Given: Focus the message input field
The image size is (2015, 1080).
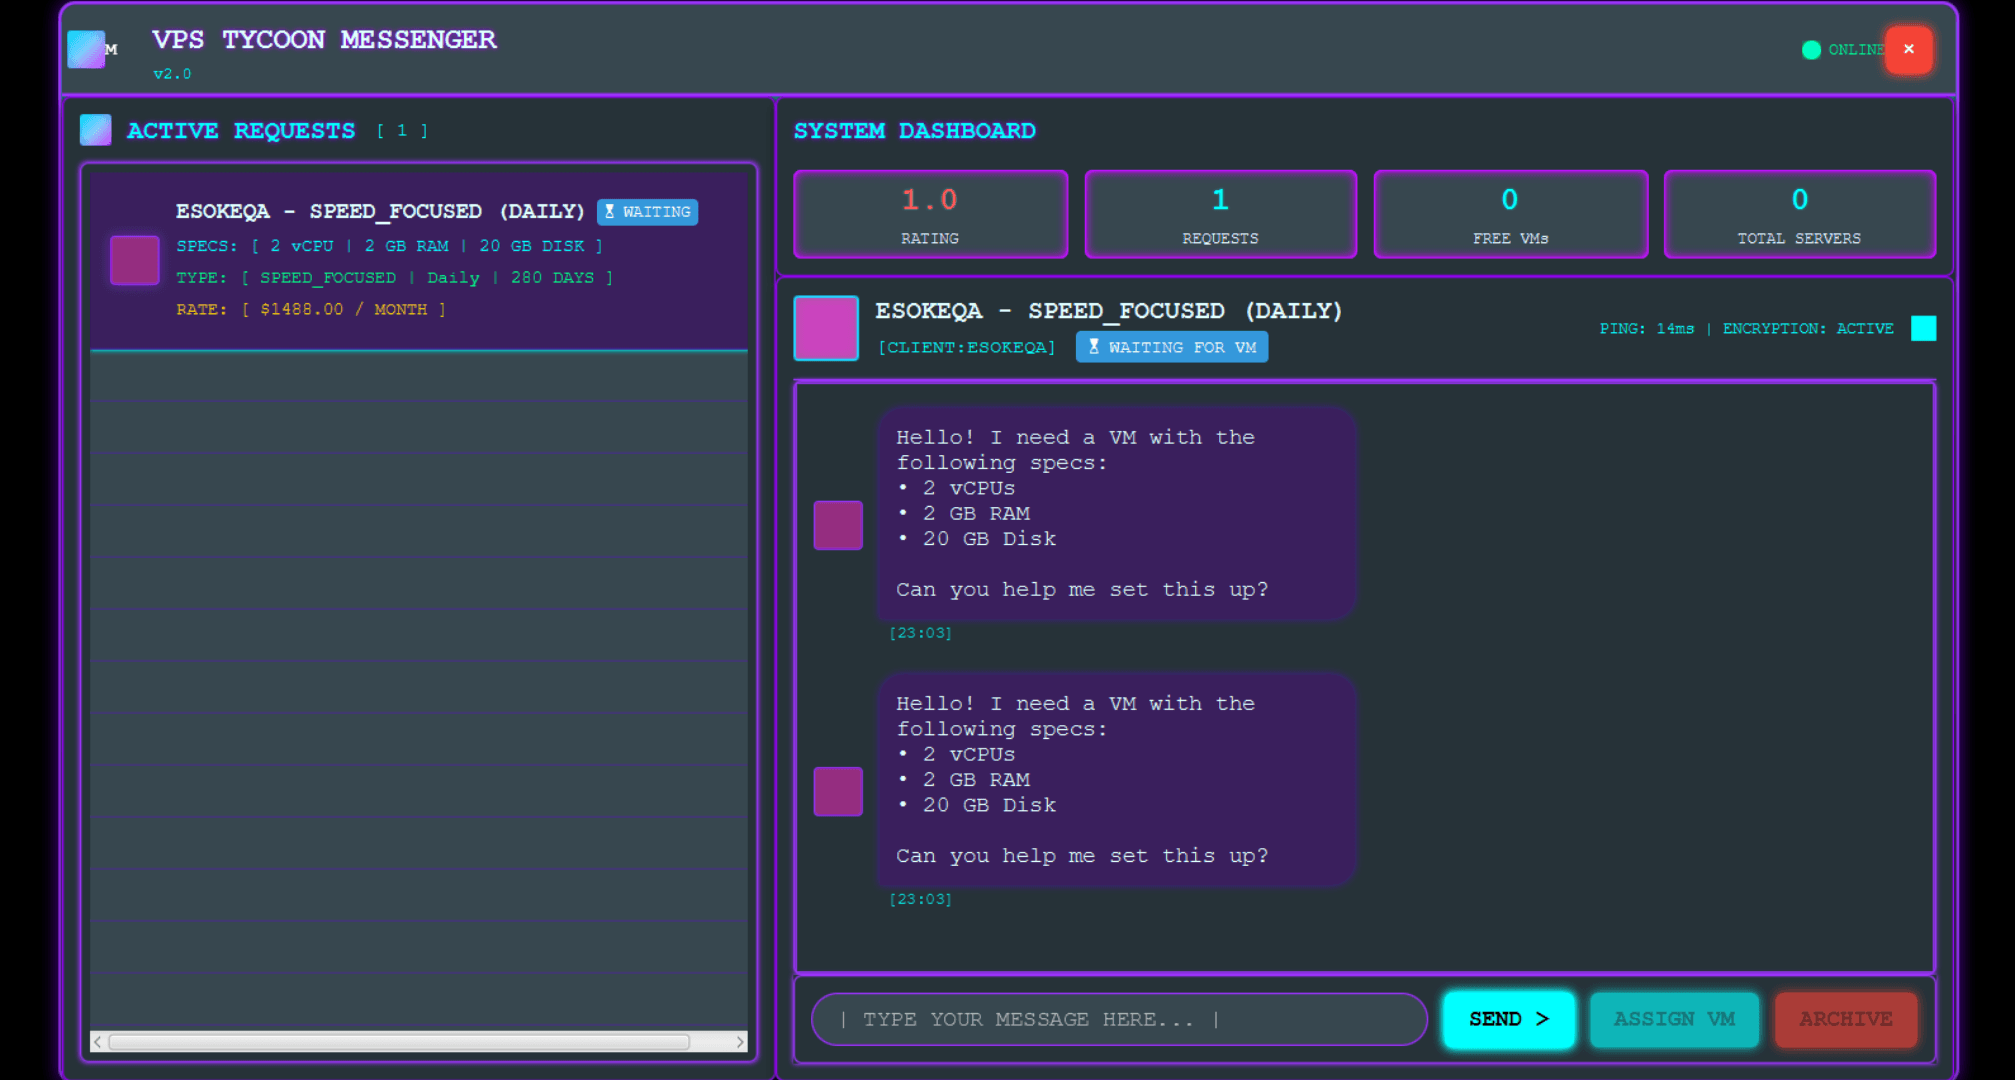Looking at the screenshot, I should (x=1118, y=1019).
